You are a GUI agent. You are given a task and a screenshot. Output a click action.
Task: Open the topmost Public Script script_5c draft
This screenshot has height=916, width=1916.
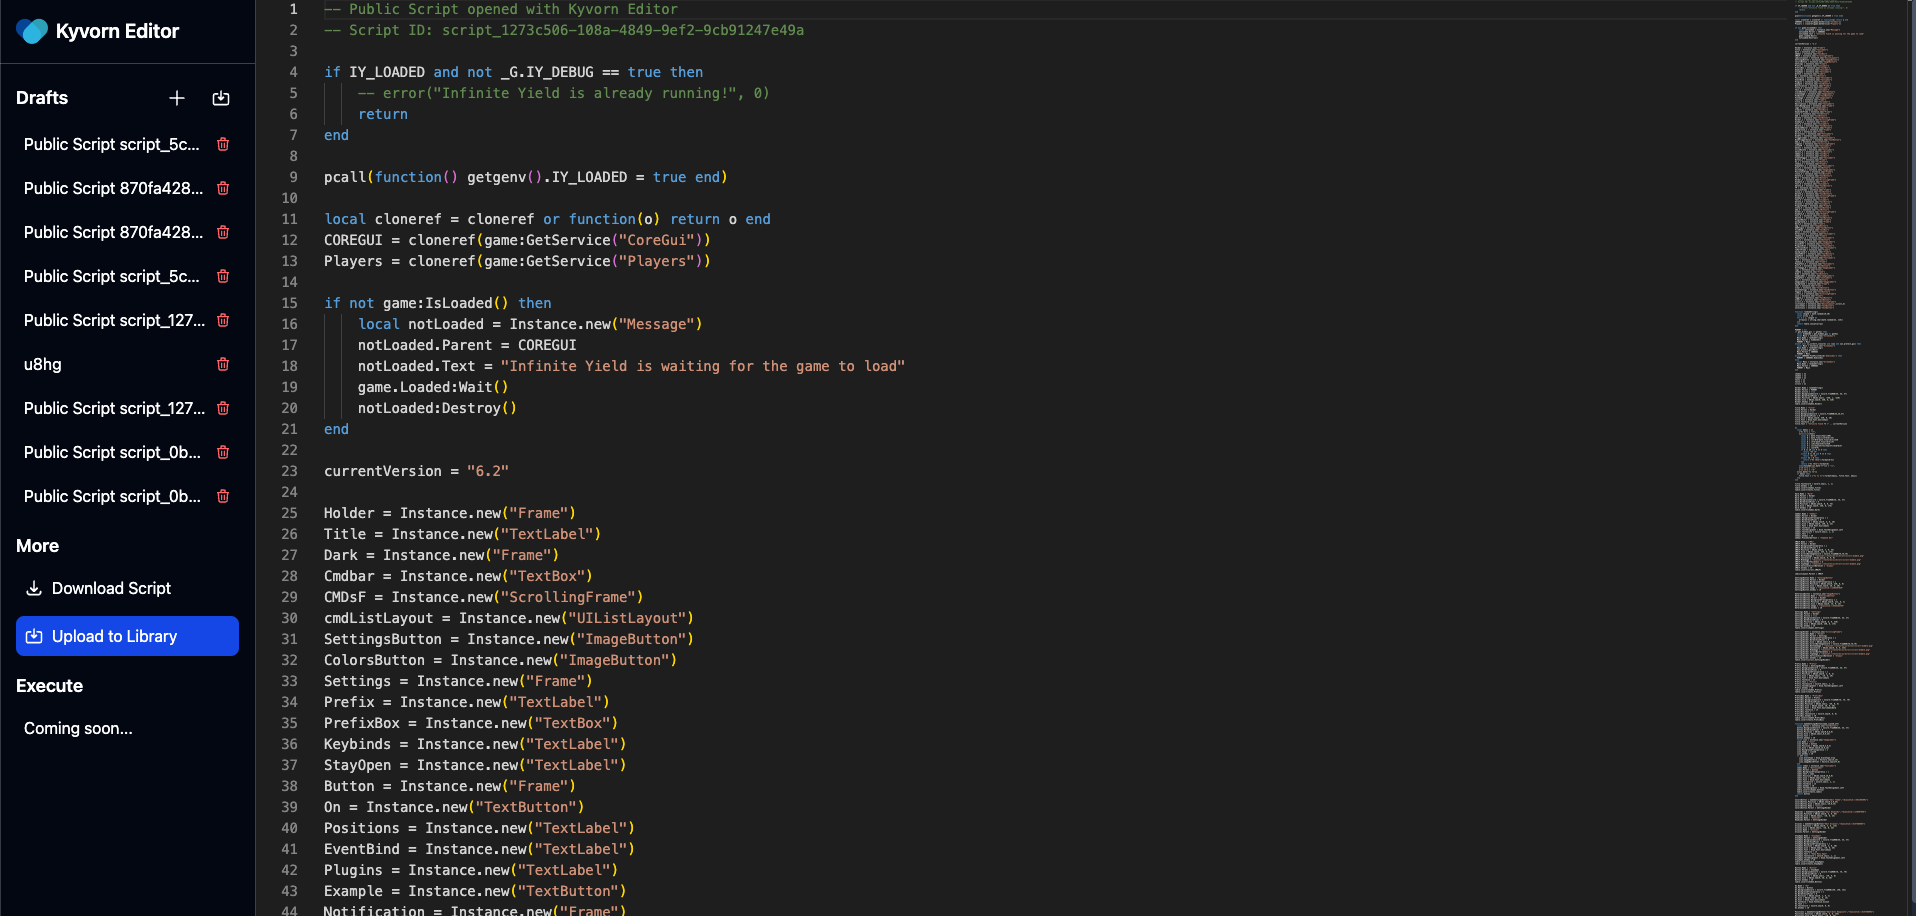click(x=110, y=144)
